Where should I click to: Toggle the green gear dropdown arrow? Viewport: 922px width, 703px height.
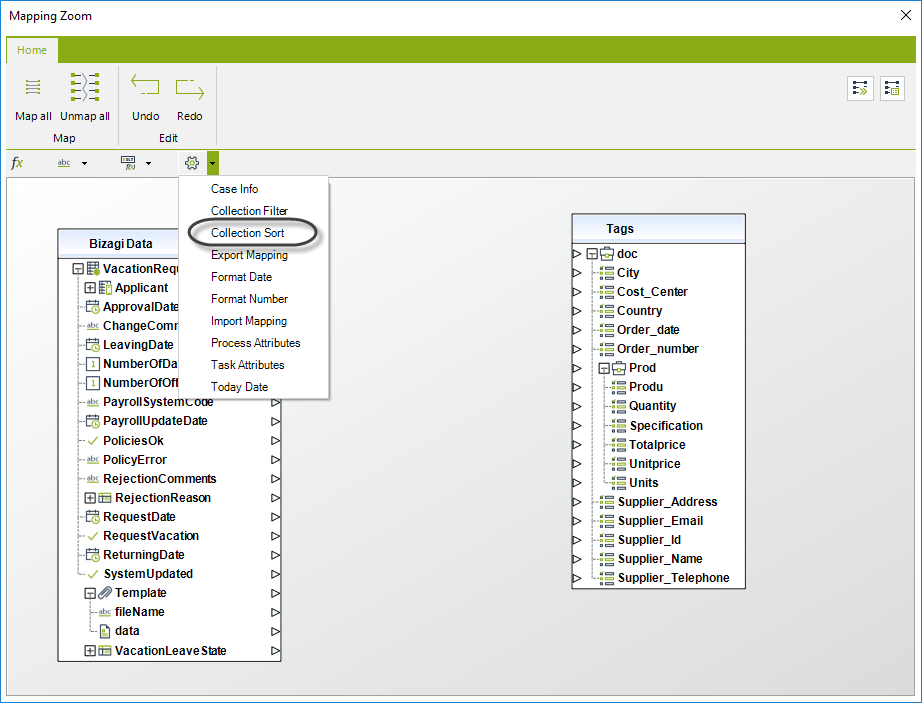213,163
